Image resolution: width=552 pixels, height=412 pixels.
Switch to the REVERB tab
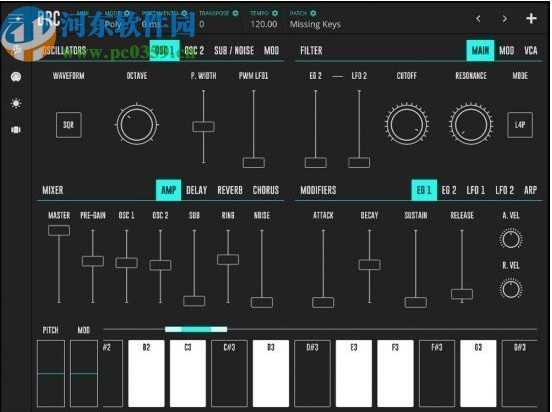230,190
